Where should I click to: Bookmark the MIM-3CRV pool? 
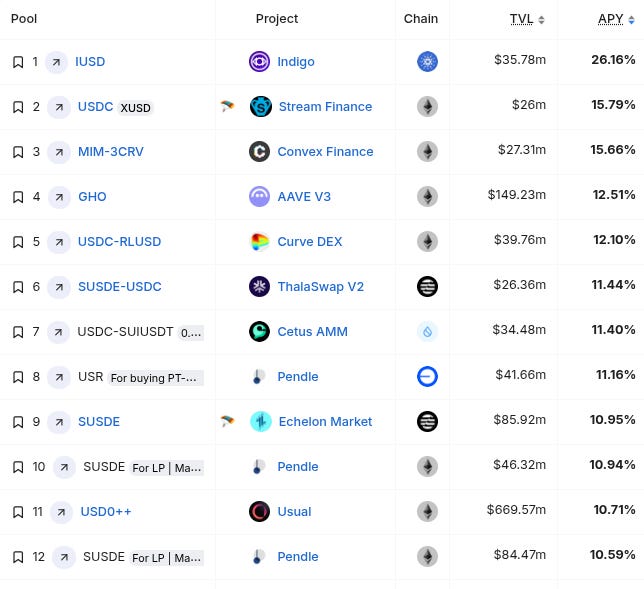point(18,152)
